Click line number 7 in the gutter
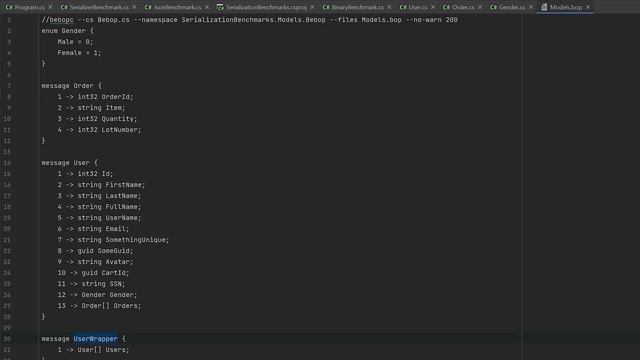 9,86
